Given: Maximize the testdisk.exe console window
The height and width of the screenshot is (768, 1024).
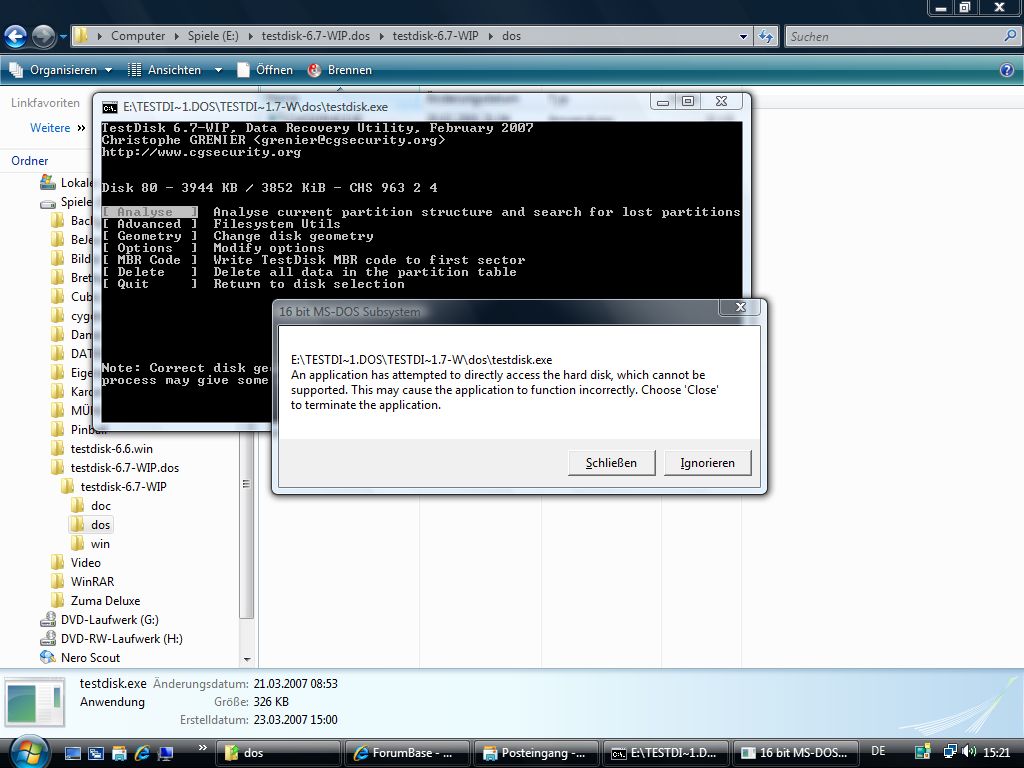Looking at the screenshot, I should [688, 101].
